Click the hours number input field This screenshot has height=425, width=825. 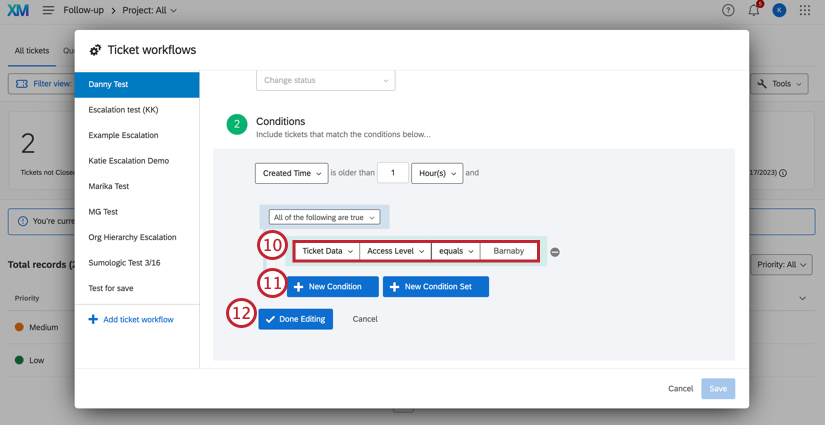tap(393, 173)
